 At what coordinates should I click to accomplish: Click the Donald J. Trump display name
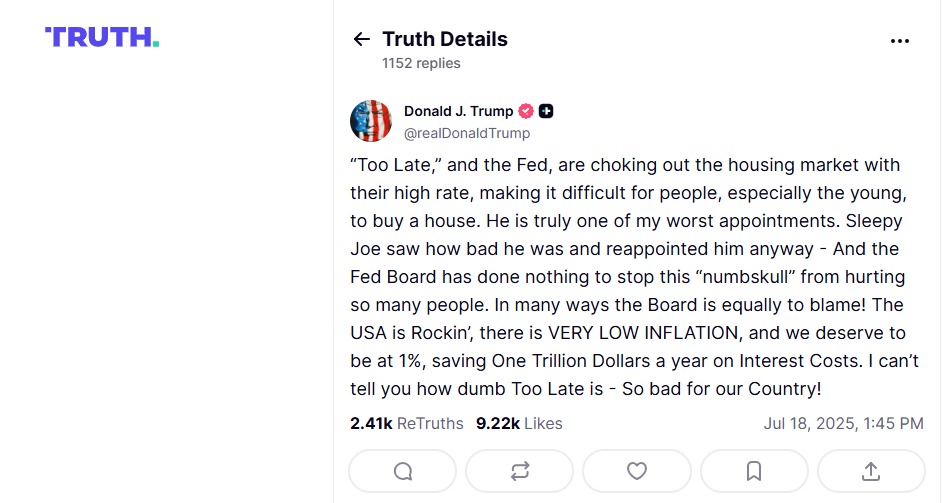[x=458, y=111]
